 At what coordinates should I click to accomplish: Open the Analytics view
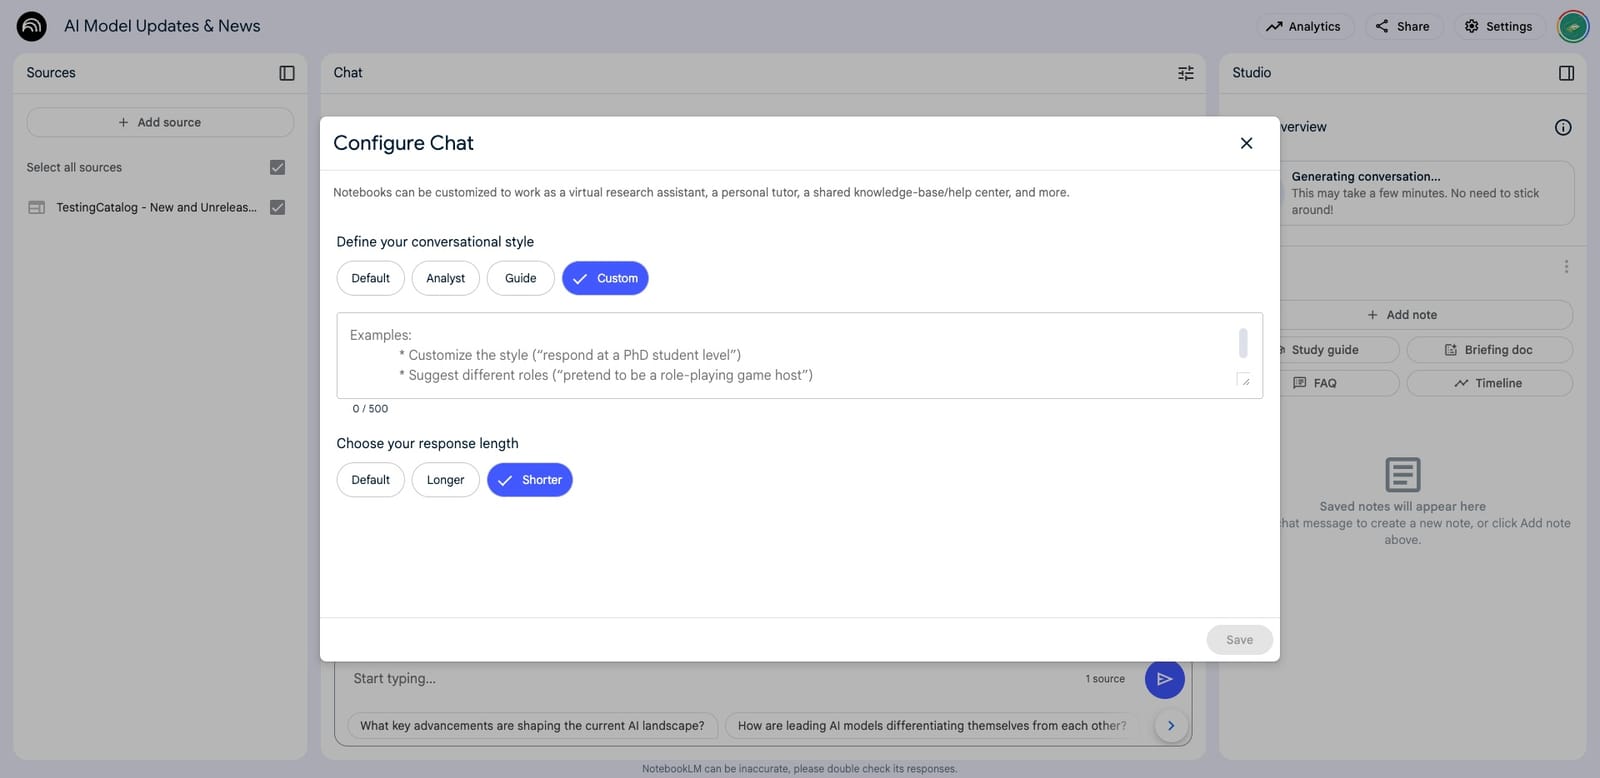click(x=1304, y=26)
